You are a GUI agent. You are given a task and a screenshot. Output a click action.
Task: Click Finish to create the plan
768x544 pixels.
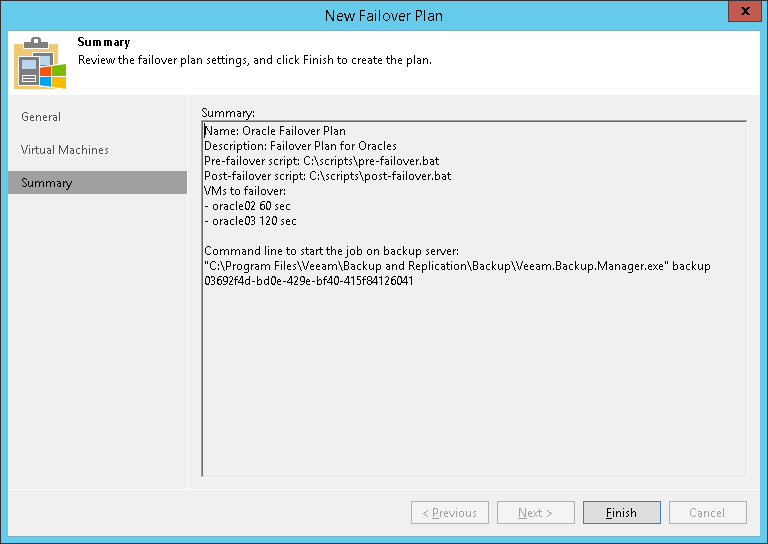[x=621, y=513]
